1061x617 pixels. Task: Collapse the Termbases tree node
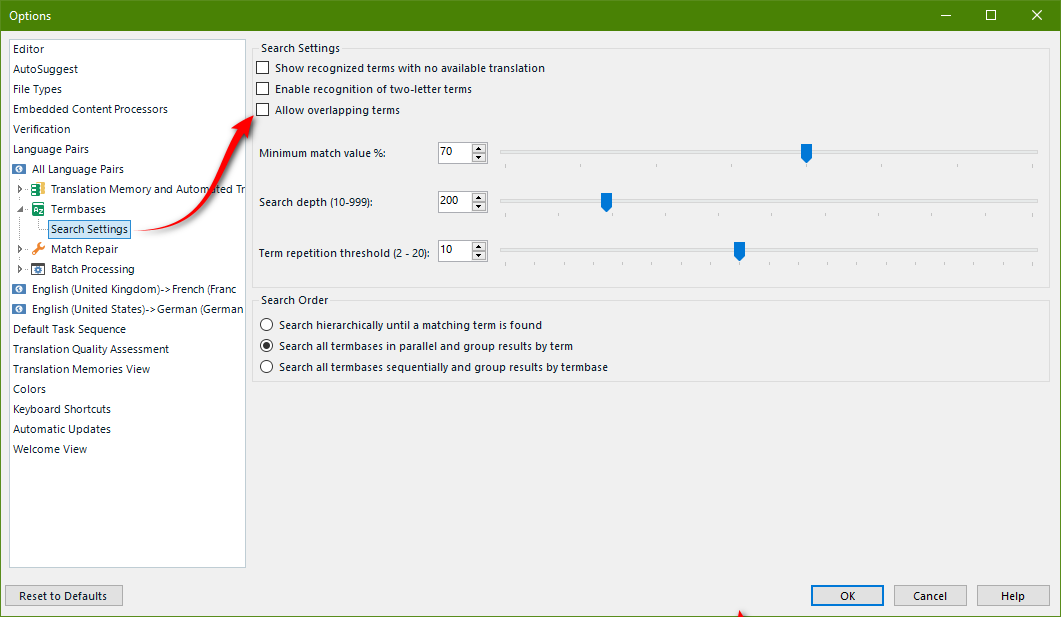[20, 209]
